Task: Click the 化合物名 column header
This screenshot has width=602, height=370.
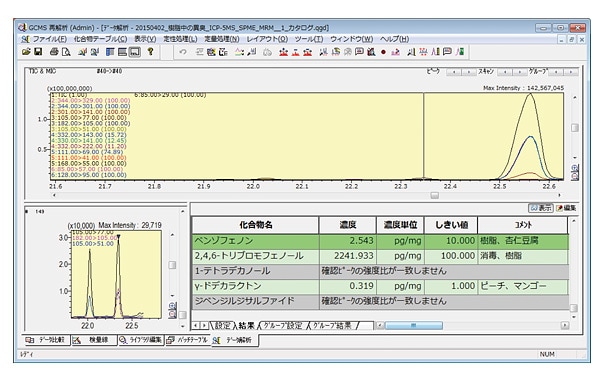Action: tap(256, 225)
